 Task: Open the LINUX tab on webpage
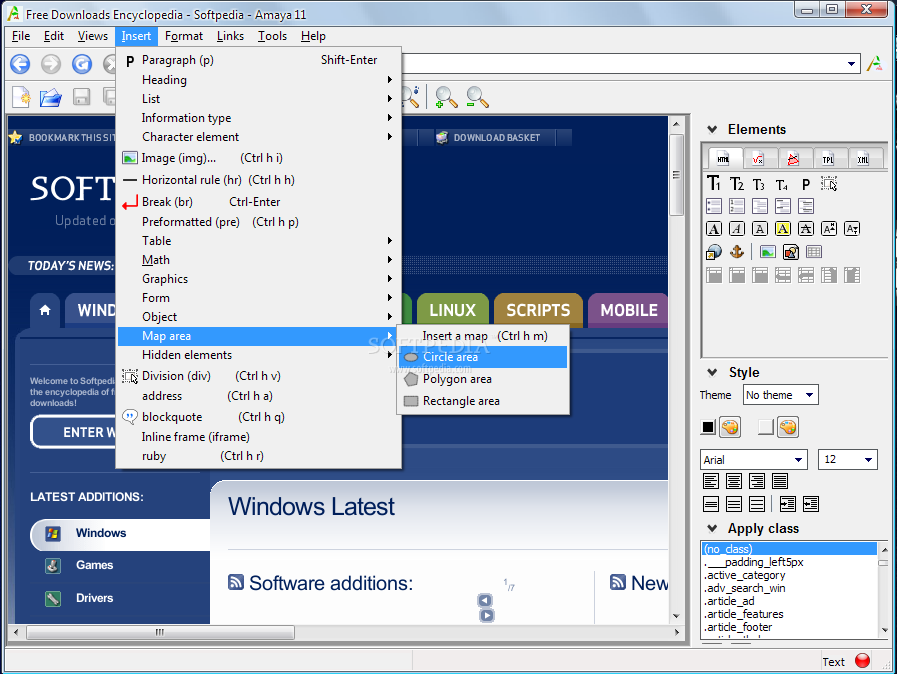452,310
